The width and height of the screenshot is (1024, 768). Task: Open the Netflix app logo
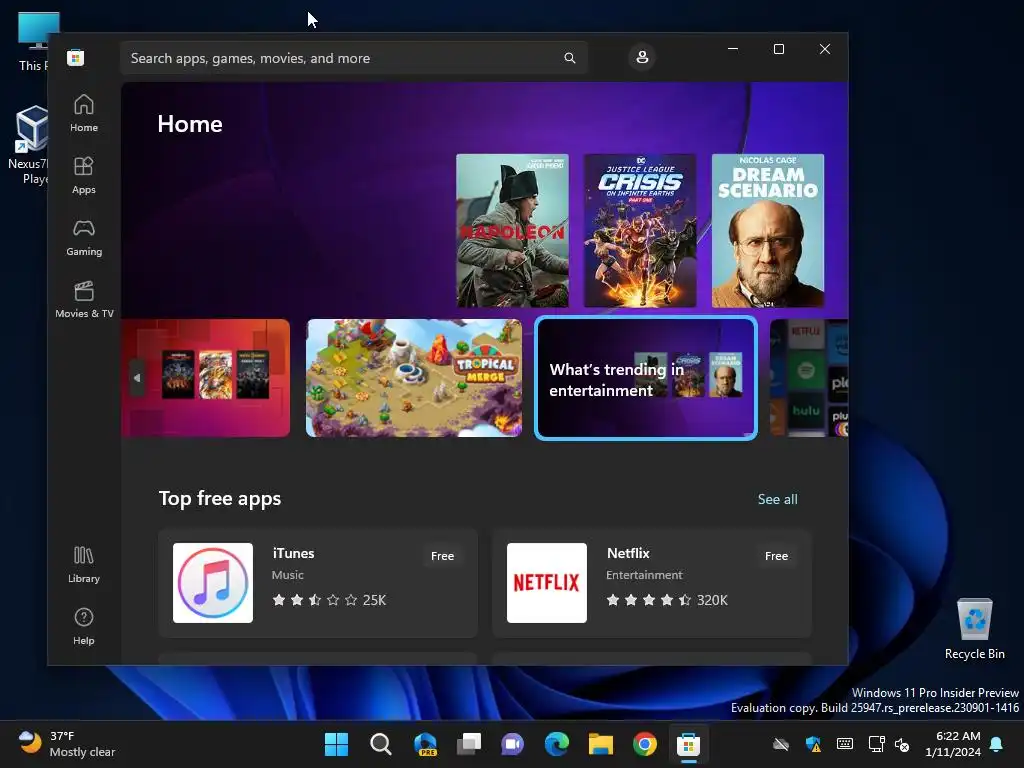click(x=547, y=583)
